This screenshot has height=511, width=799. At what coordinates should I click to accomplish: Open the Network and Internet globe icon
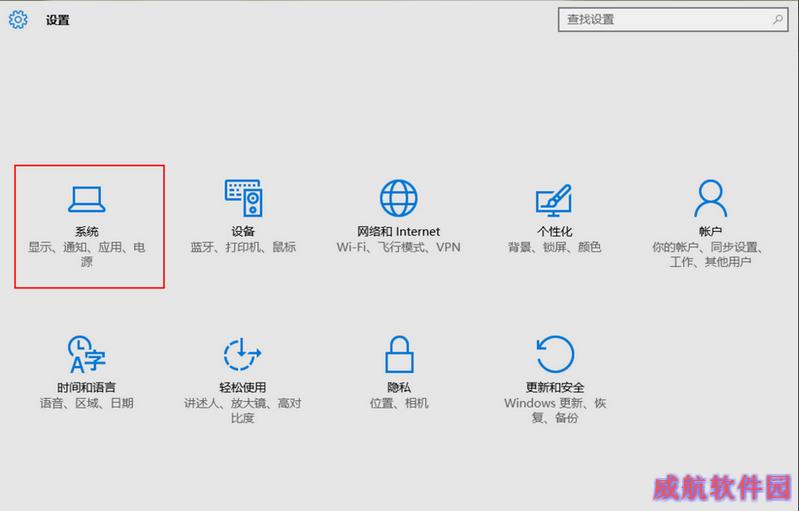tap(398, 198)
